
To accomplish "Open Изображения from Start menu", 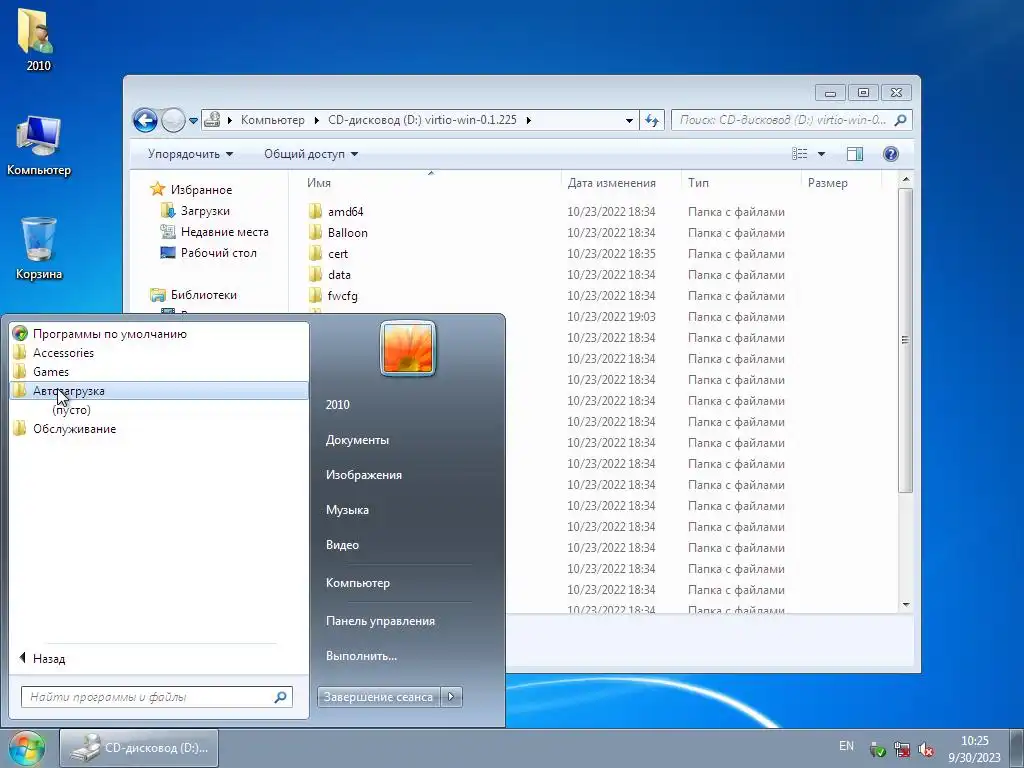I will (364, 475).
